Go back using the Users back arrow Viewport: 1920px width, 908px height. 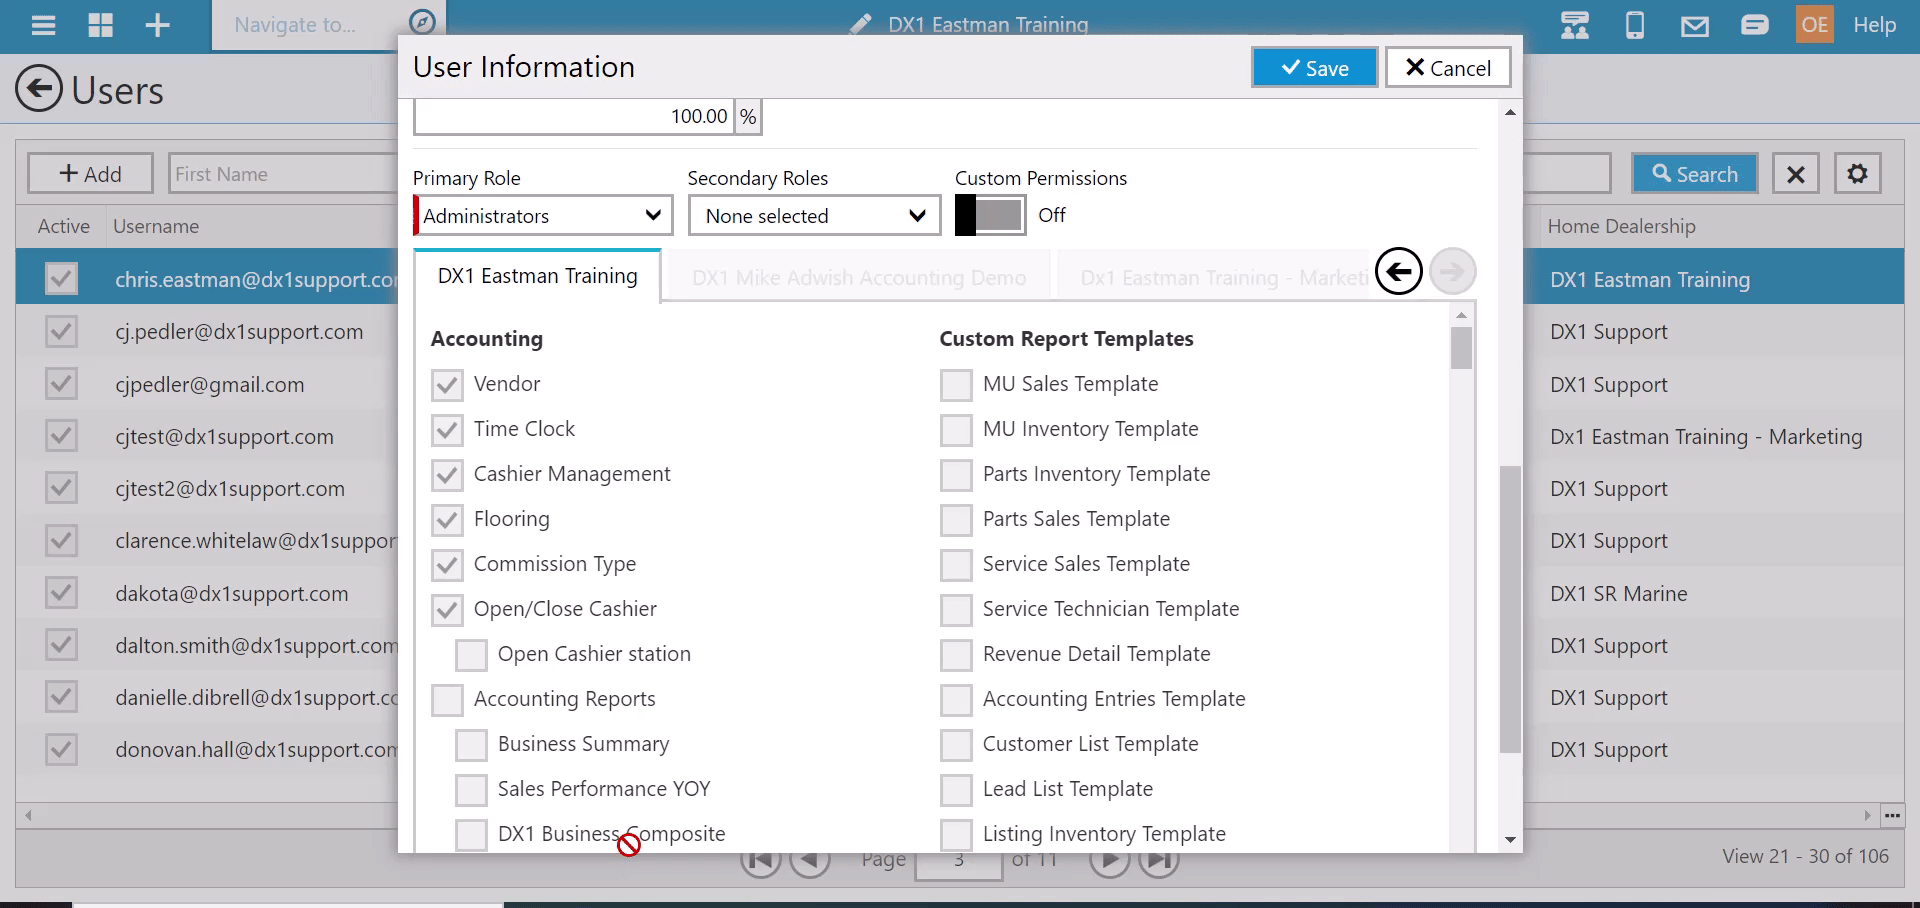point(39,89)
